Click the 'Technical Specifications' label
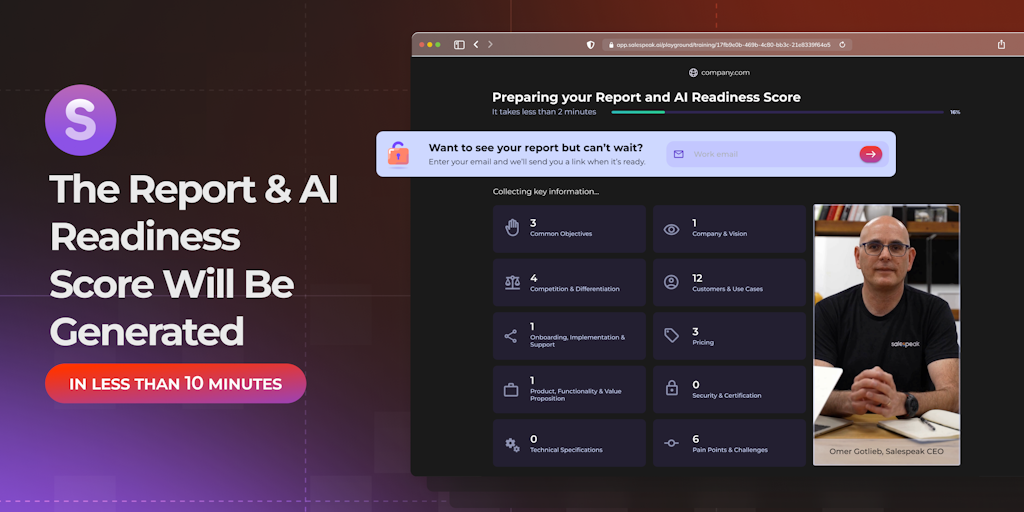Screen dimensions: 1024x512 click(x=566, y=450)
